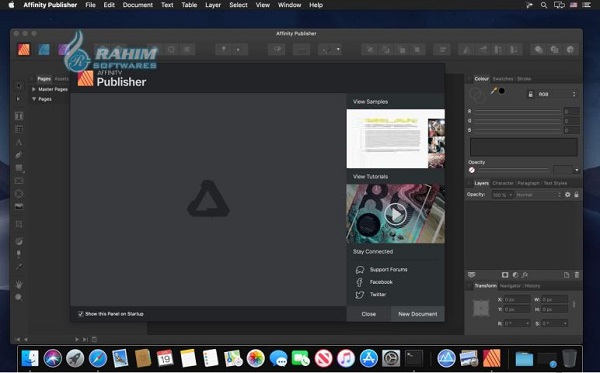Screen dimensions: 600x373
Task: Switch to the Swatches tab
Action: (x=502, y=79)
